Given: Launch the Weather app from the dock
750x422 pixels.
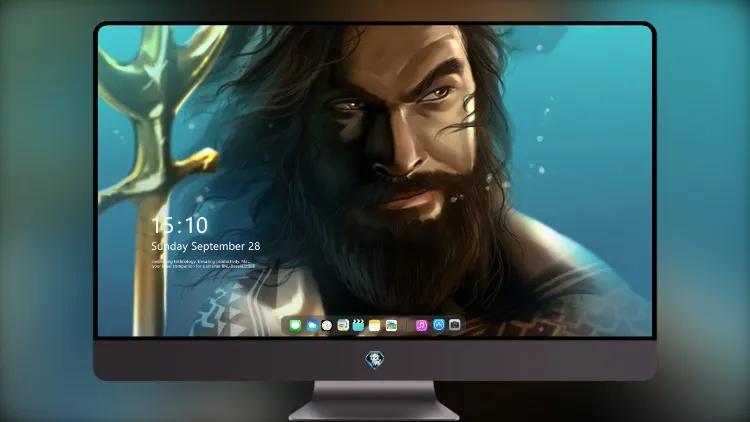Looking at the screenshot, I should click(311, 325).
